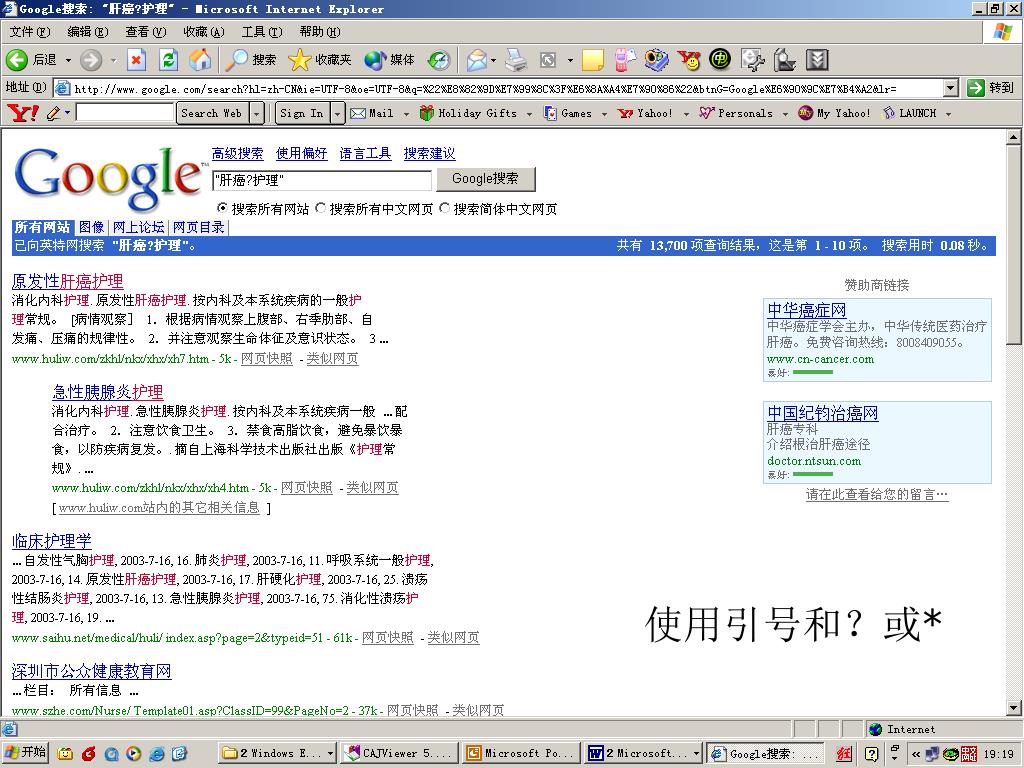Expand the Yahoo toolbar overflow arrow after LAUNCH

948,114
